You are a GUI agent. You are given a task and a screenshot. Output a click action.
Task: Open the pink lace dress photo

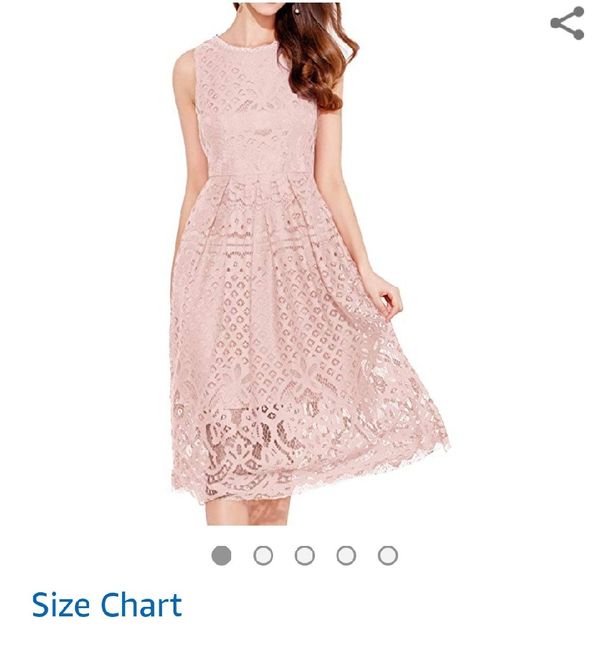309,264
